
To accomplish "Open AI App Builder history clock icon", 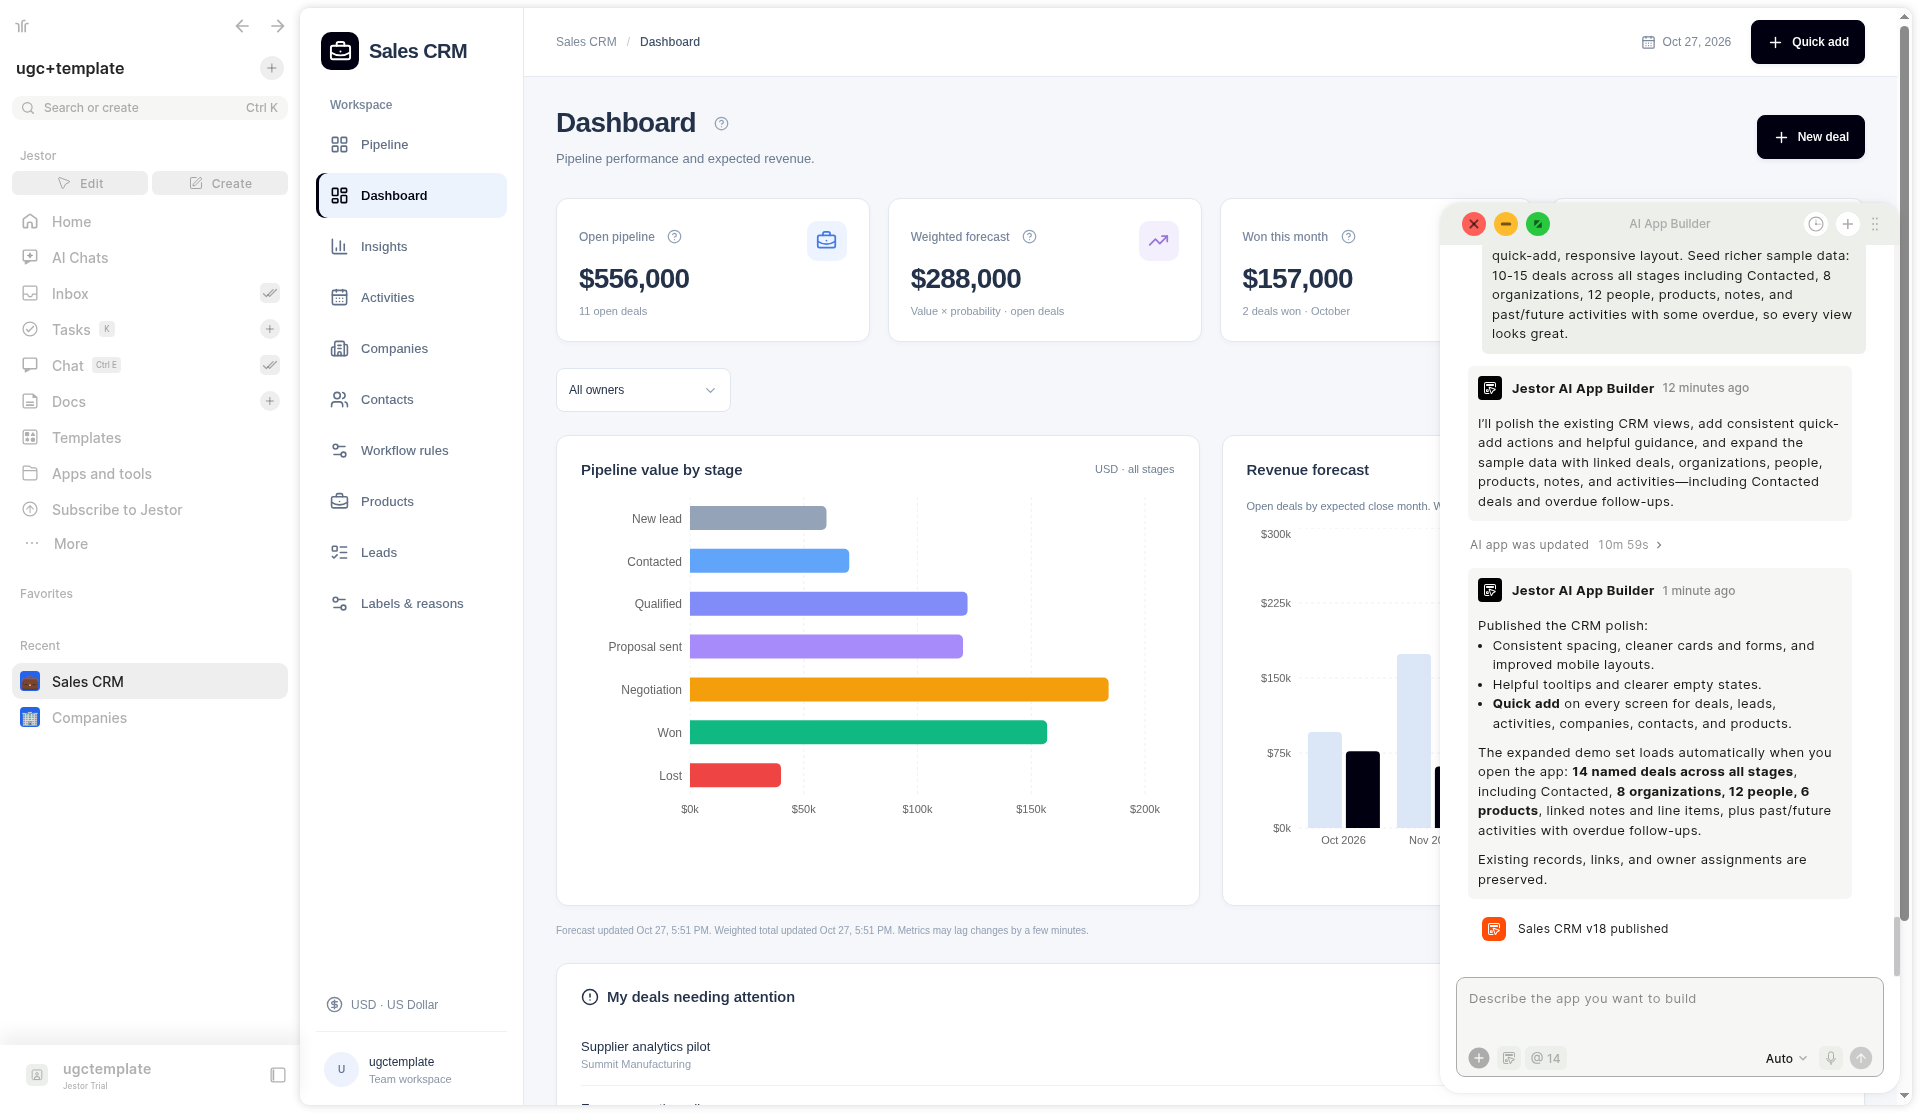I will pyautogui.click(x=1815, y=224).
